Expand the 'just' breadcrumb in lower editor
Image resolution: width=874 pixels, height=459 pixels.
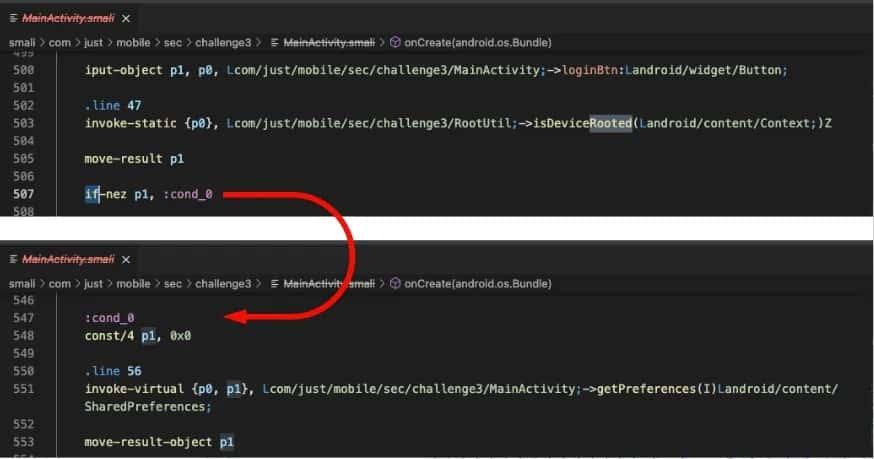click(x=93, y=284)
